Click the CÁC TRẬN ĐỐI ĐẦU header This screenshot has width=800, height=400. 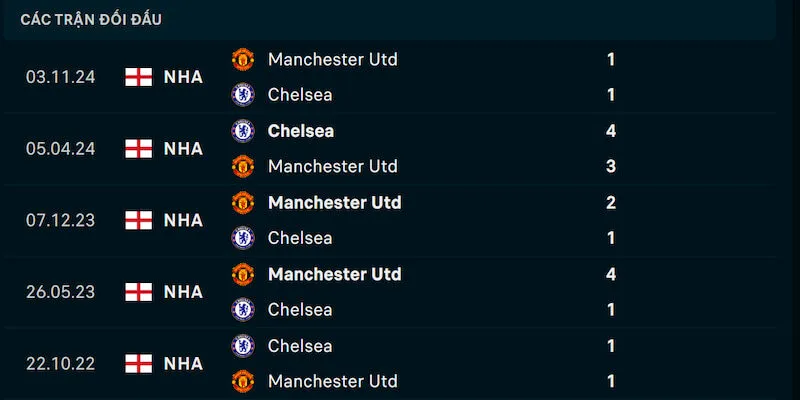point(91,19)
